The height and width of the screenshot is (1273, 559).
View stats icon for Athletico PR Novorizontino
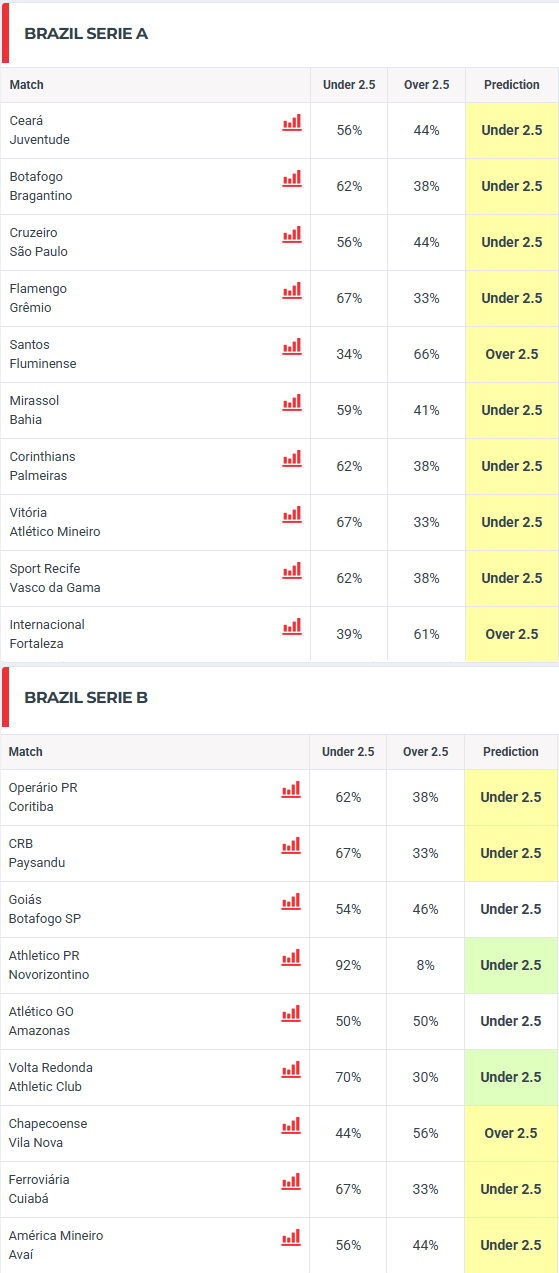coord(290,958)
